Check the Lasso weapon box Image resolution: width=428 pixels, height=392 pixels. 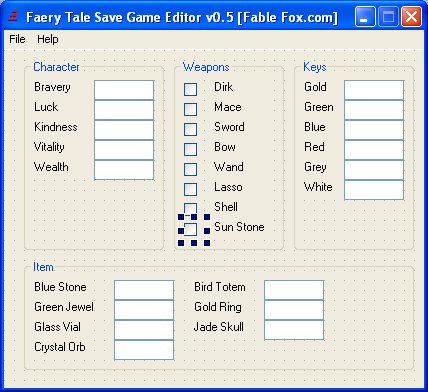pos(190,189)
